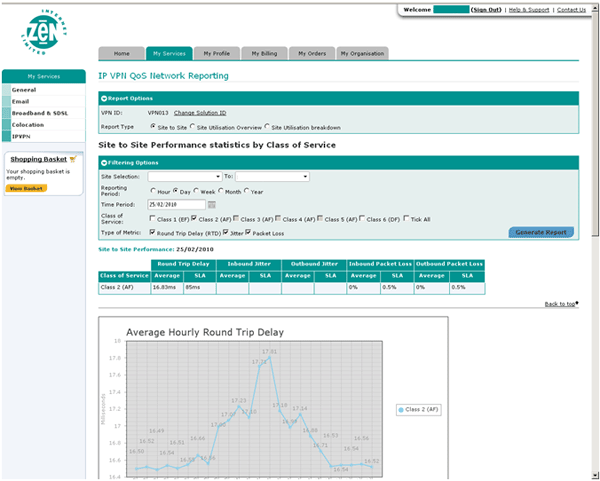Image resolution: width=600 pixels, height=481 pixels.
Task: Click the Time Period date field
Action: point(176,205)
